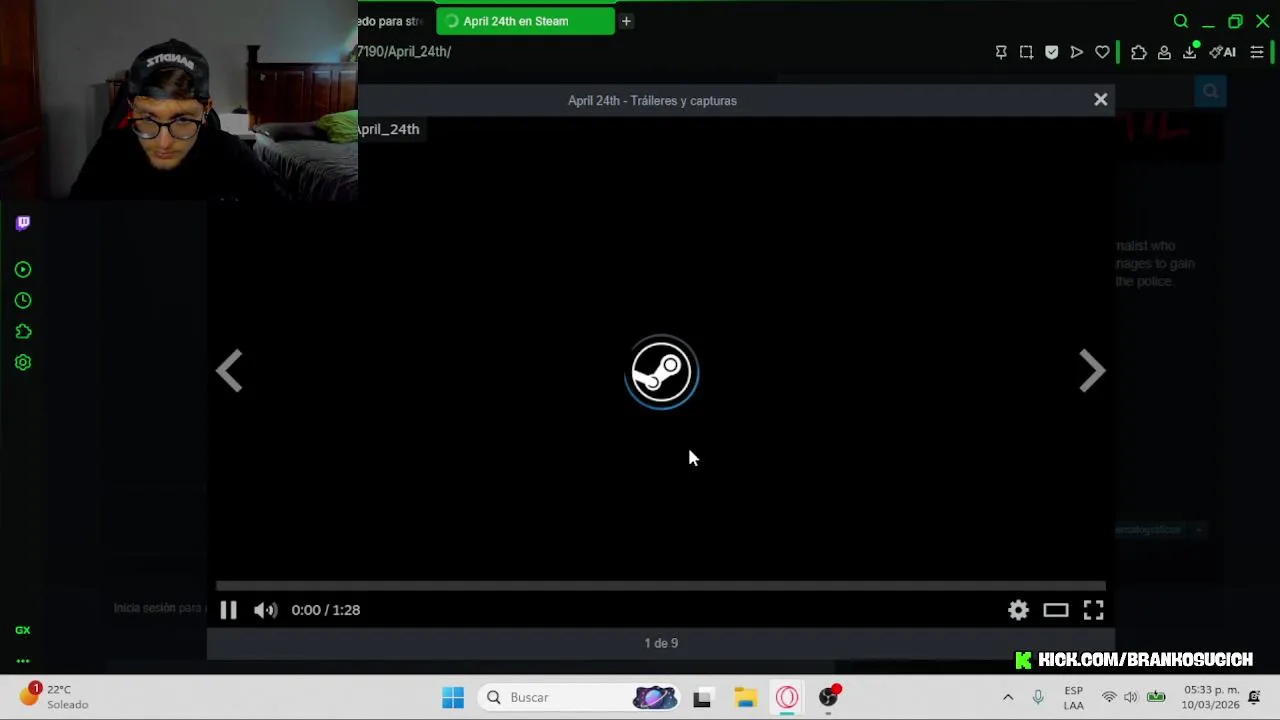The height and width of the screenshot is (720, 1280).
Task: Open Easy Setup sliders menu
Action: pyautogui.click(x=1257, y=52)
